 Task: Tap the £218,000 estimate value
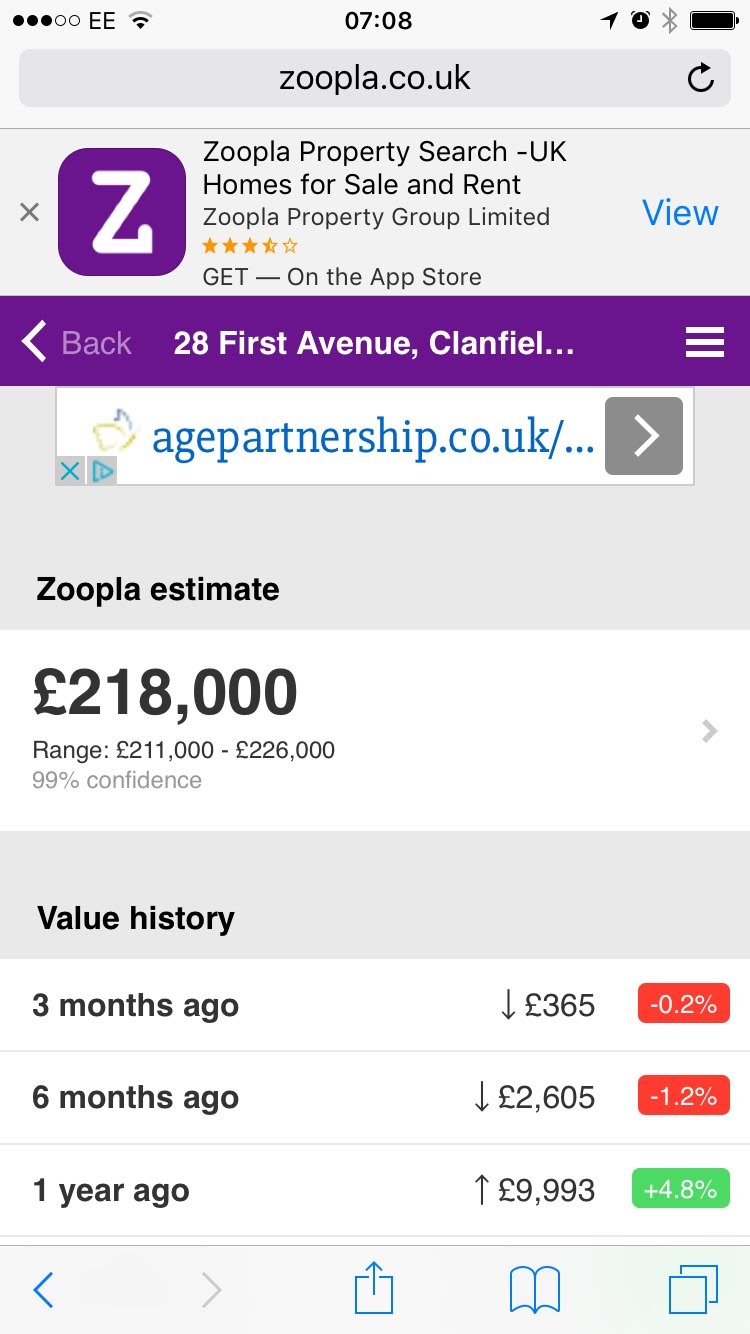click(x=165, y=693)
